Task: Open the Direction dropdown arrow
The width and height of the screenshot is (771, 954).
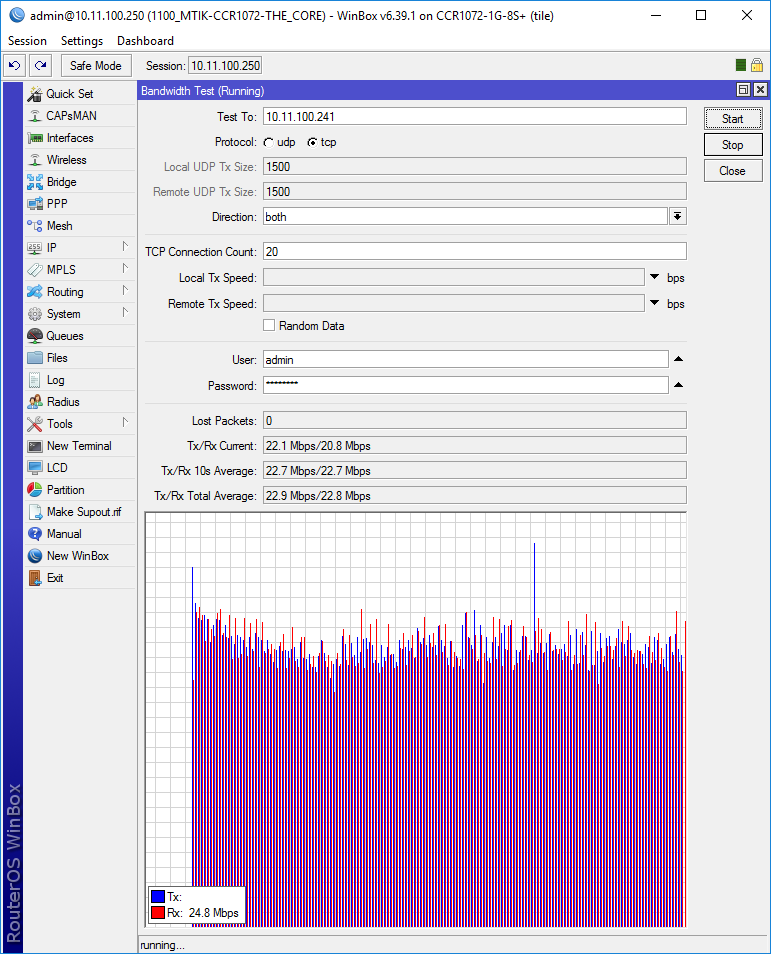Action: [x=677, y=217]
